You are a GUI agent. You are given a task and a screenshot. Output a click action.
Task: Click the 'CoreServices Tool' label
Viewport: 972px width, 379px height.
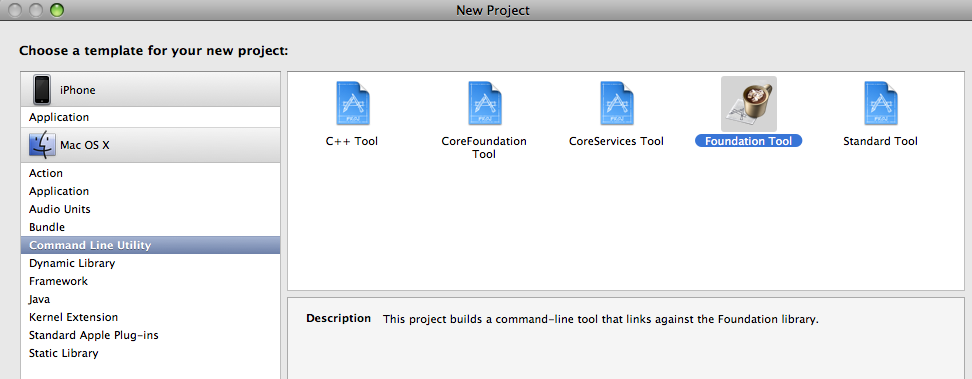[x=616, y=141]
